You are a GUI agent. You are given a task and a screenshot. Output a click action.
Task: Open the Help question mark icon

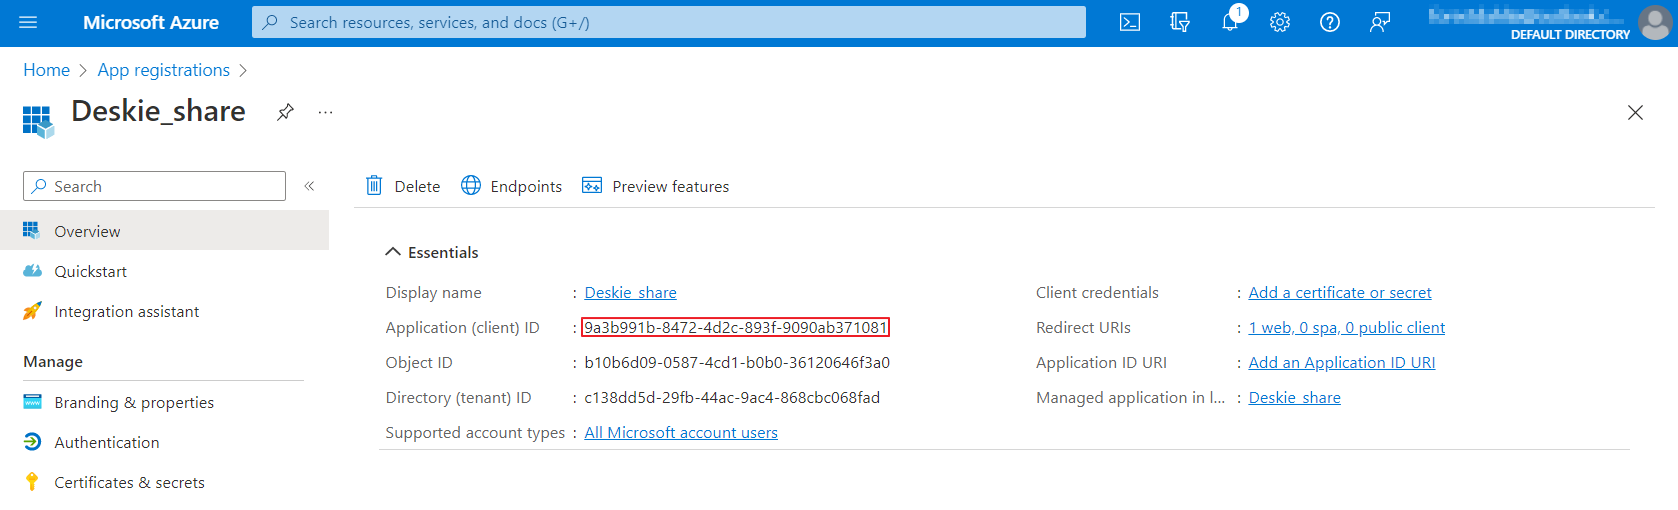tap(1330, 22)
